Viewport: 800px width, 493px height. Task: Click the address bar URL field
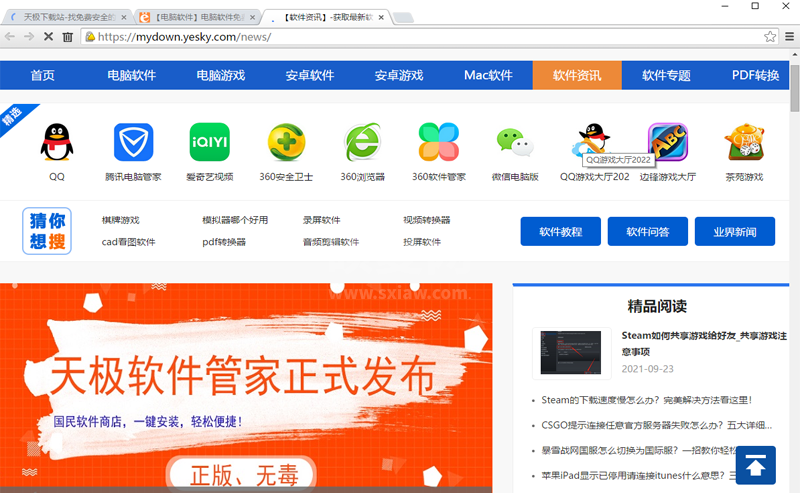pyautogui.click(x=429, y=37)
